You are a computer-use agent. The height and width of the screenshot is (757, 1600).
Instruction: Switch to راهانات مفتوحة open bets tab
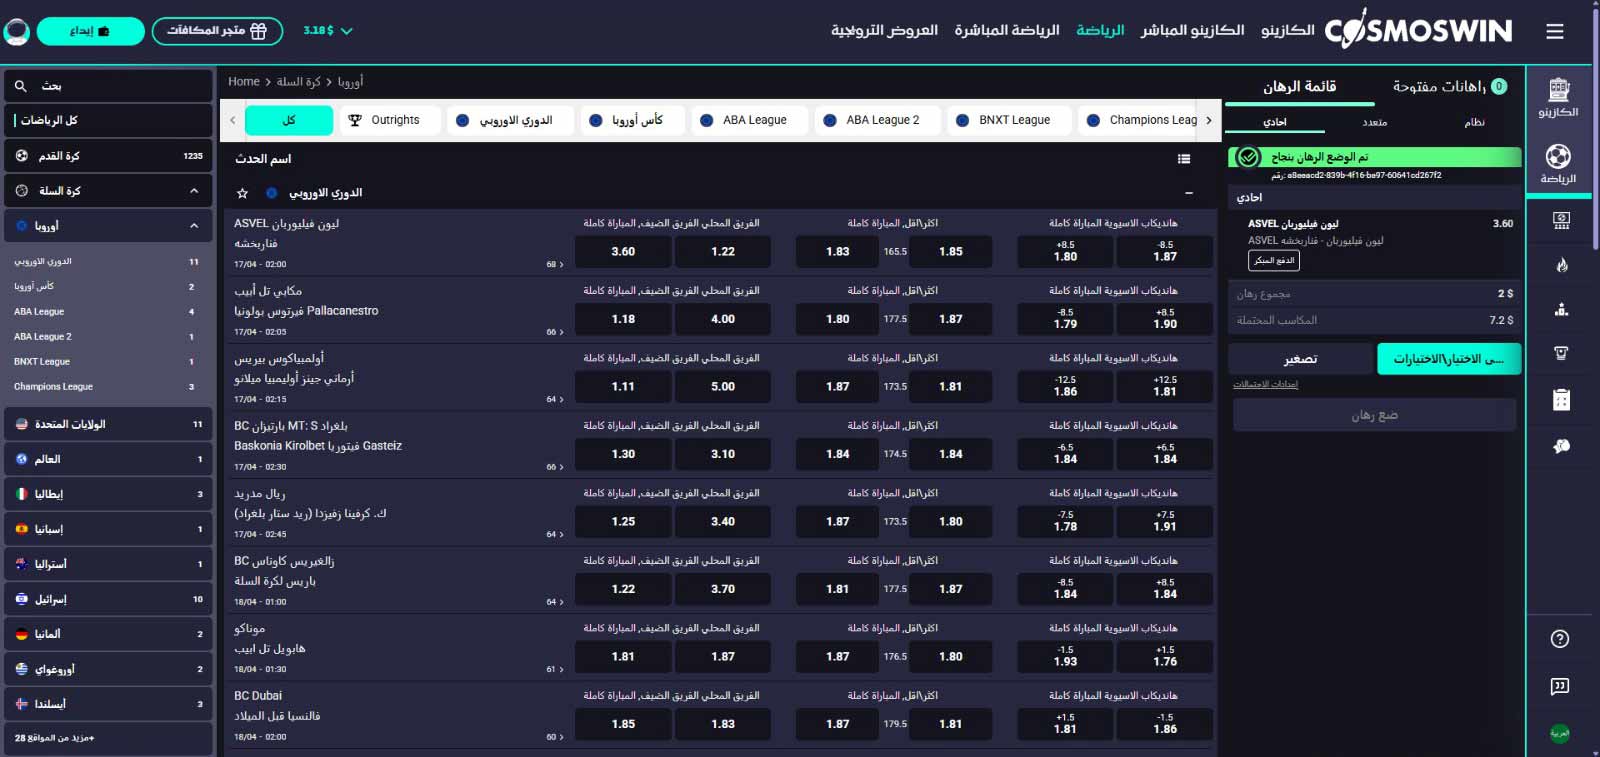point(1449,87)
